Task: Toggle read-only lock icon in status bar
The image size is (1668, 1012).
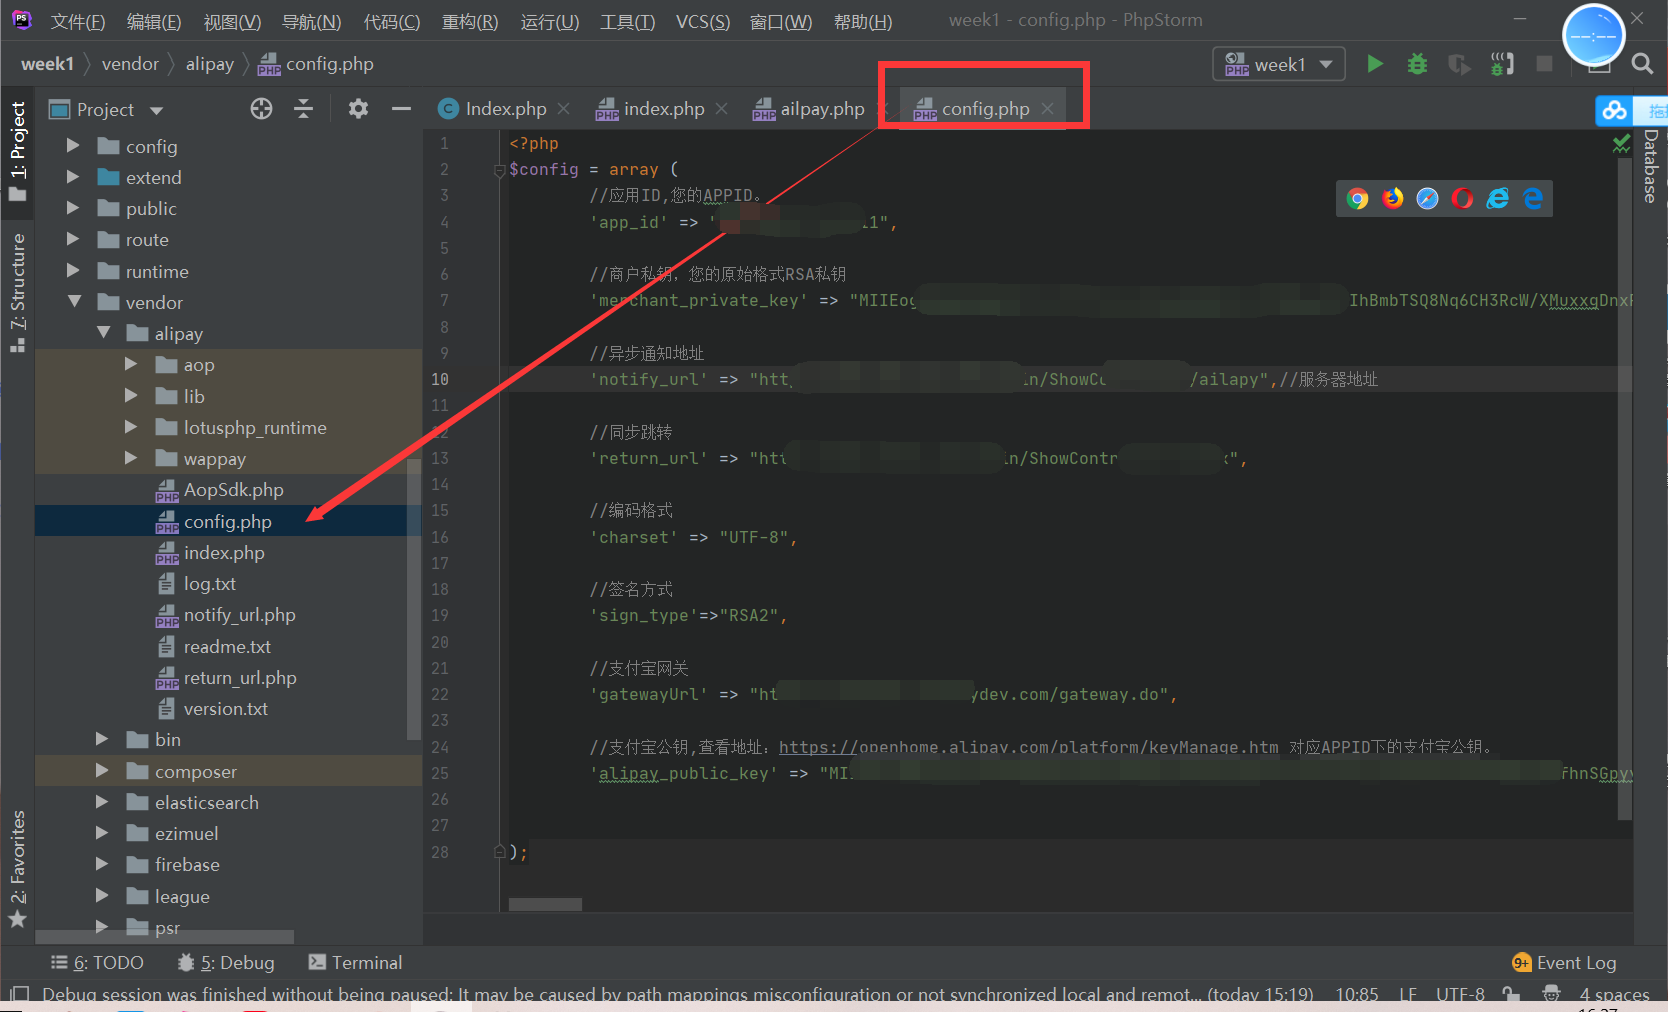Action: tap(1511, 995)
